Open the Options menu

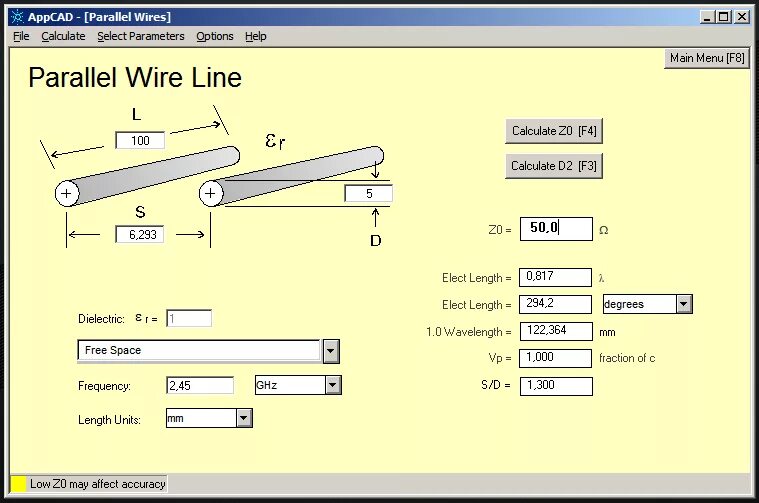(x=214, y=36)
